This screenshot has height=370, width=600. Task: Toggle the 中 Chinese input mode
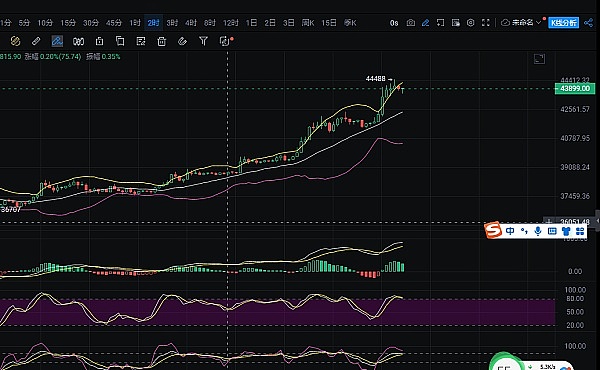point(510,231)
